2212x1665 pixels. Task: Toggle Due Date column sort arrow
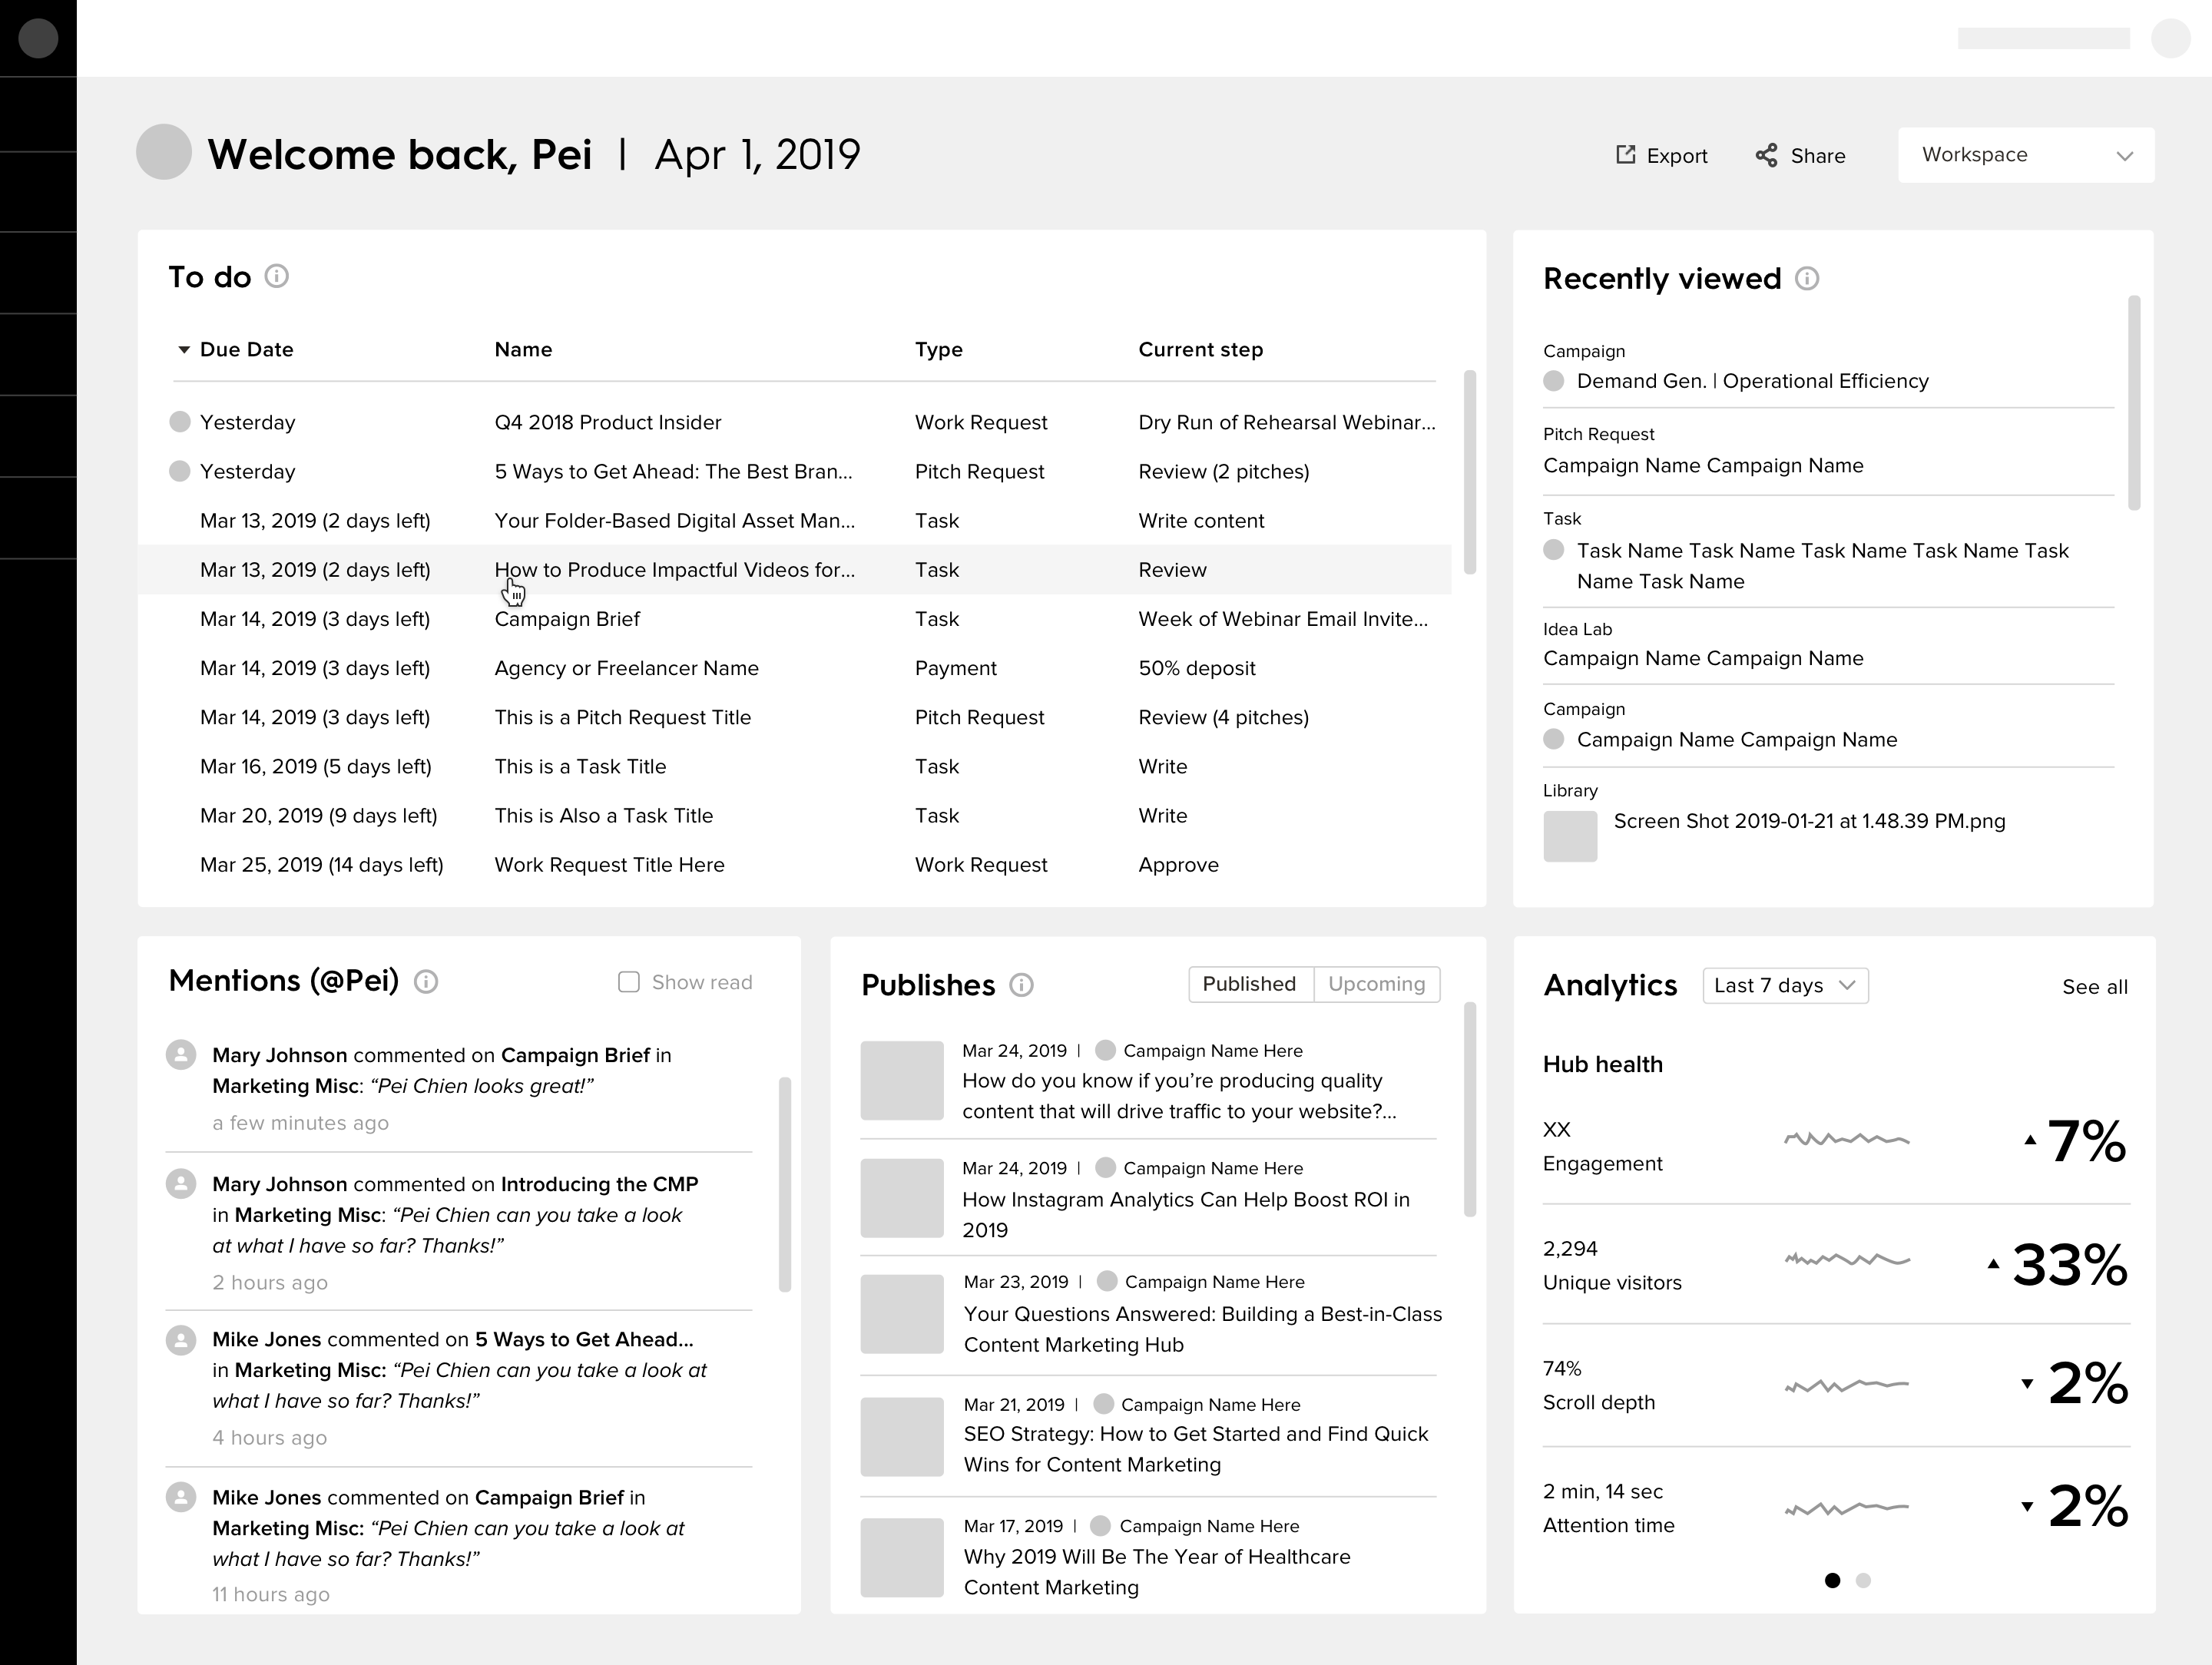184,350
